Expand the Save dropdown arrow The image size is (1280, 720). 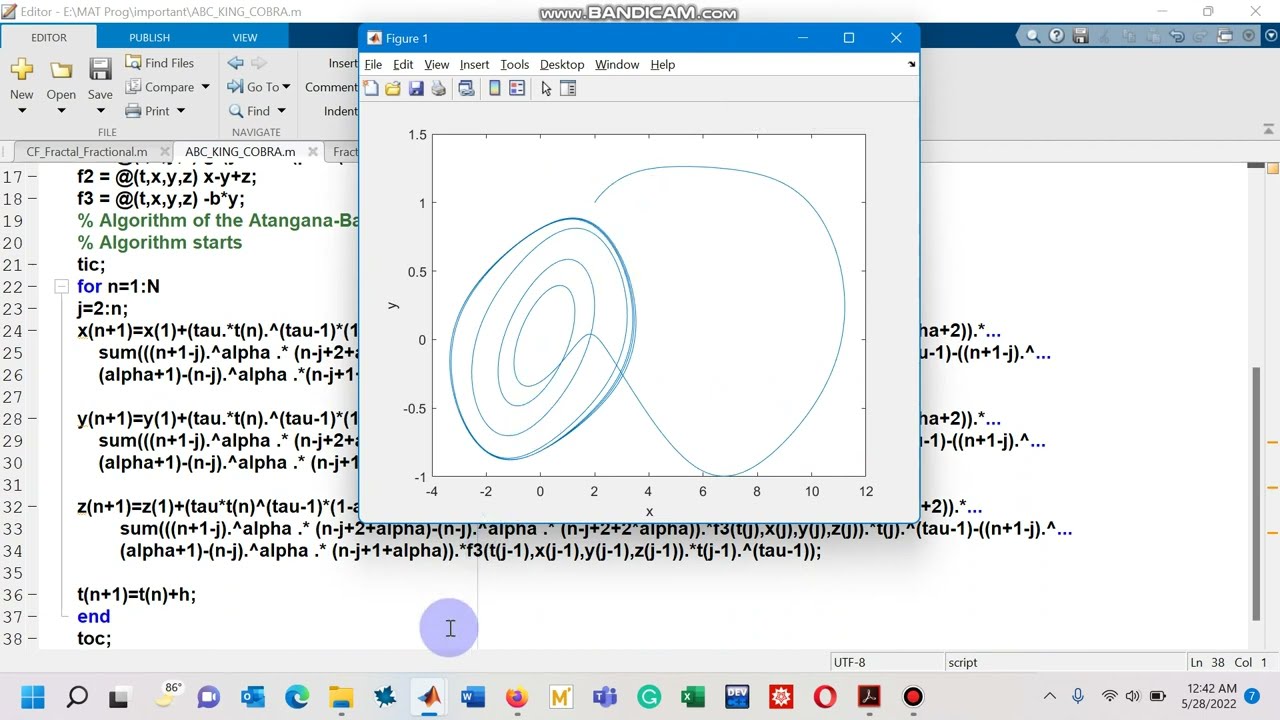[100, 110]
